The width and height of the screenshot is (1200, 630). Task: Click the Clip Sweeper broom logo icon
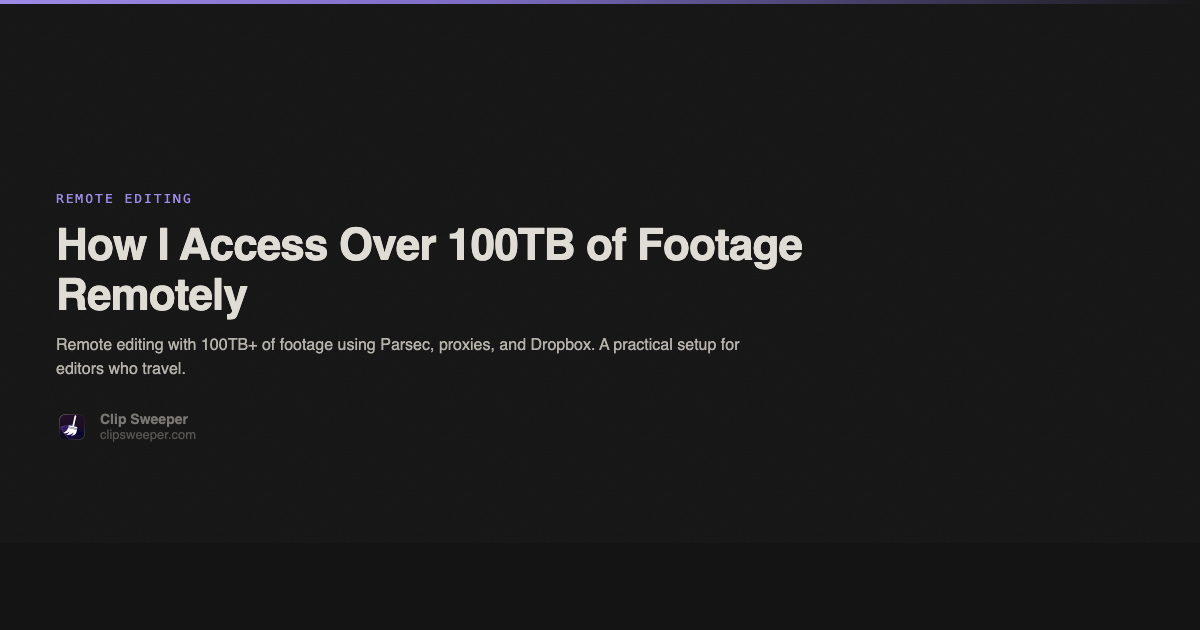[x=71, y=427]
